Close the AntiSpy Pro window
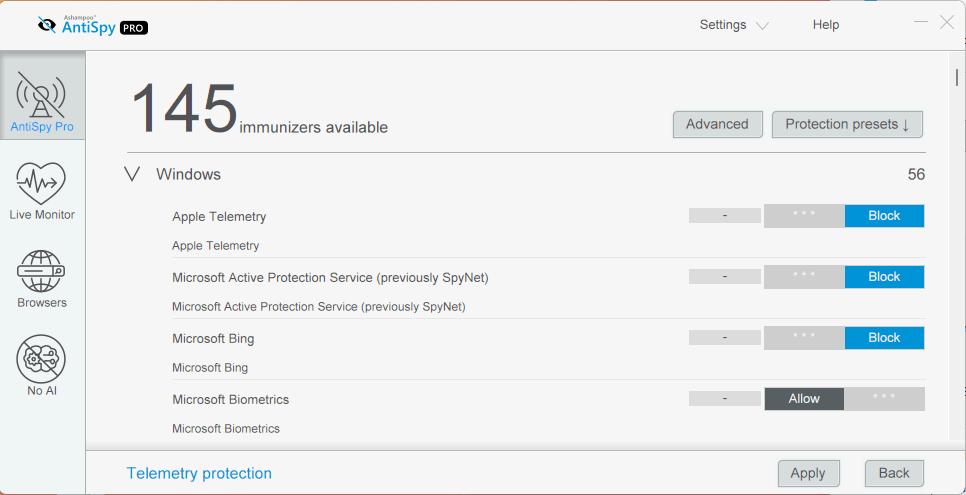Screen dimensions: 966x495 [947, 22]
